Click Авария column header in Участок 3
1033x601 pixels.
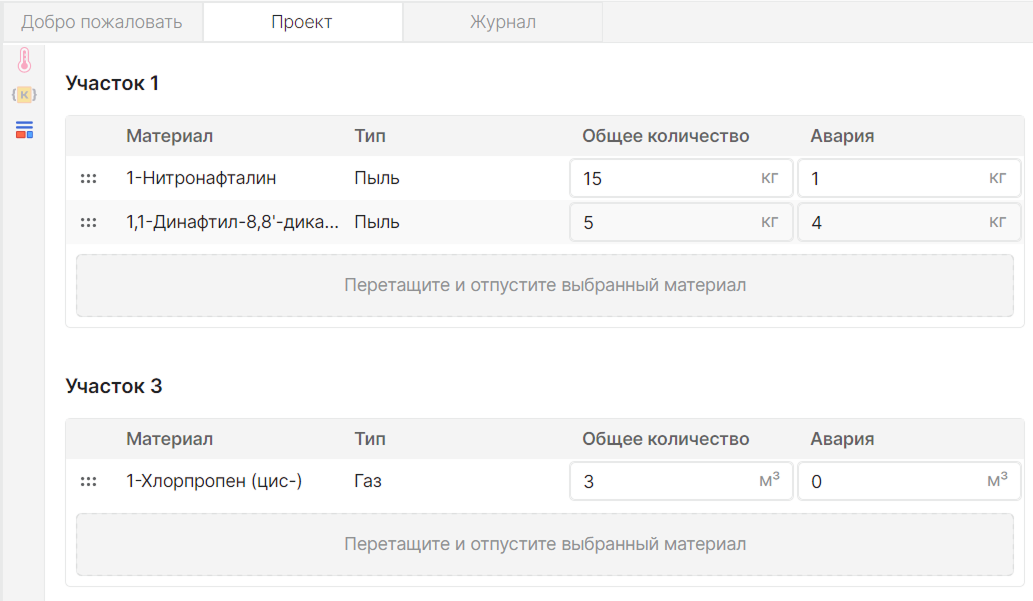click(842, 439)
